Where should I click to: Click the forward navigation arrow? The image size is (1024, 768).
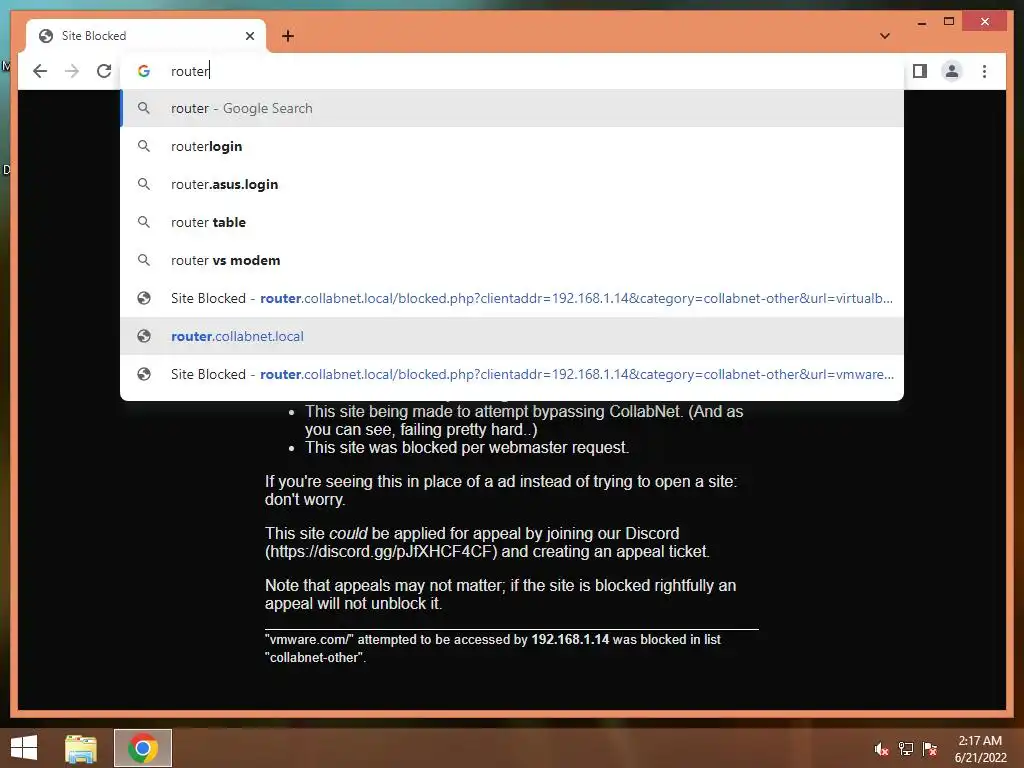point(72,71)
